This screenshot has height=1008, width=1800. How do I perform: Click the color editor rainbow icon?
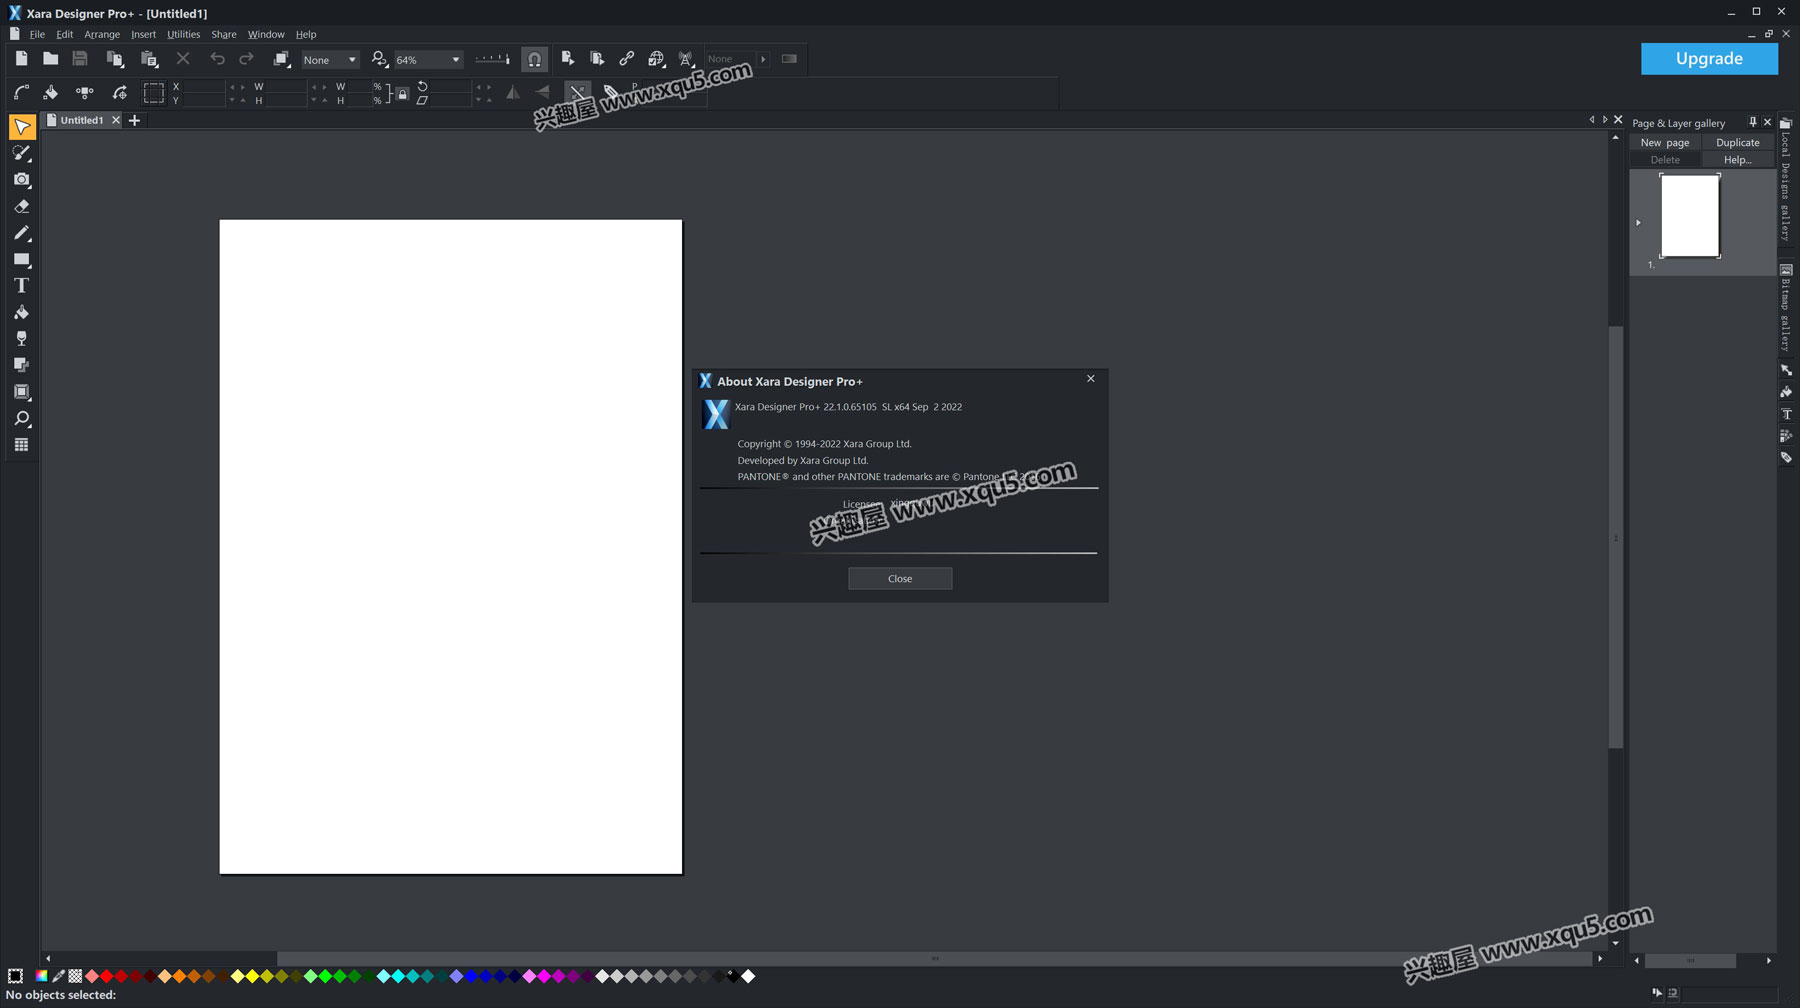point(41,976)
